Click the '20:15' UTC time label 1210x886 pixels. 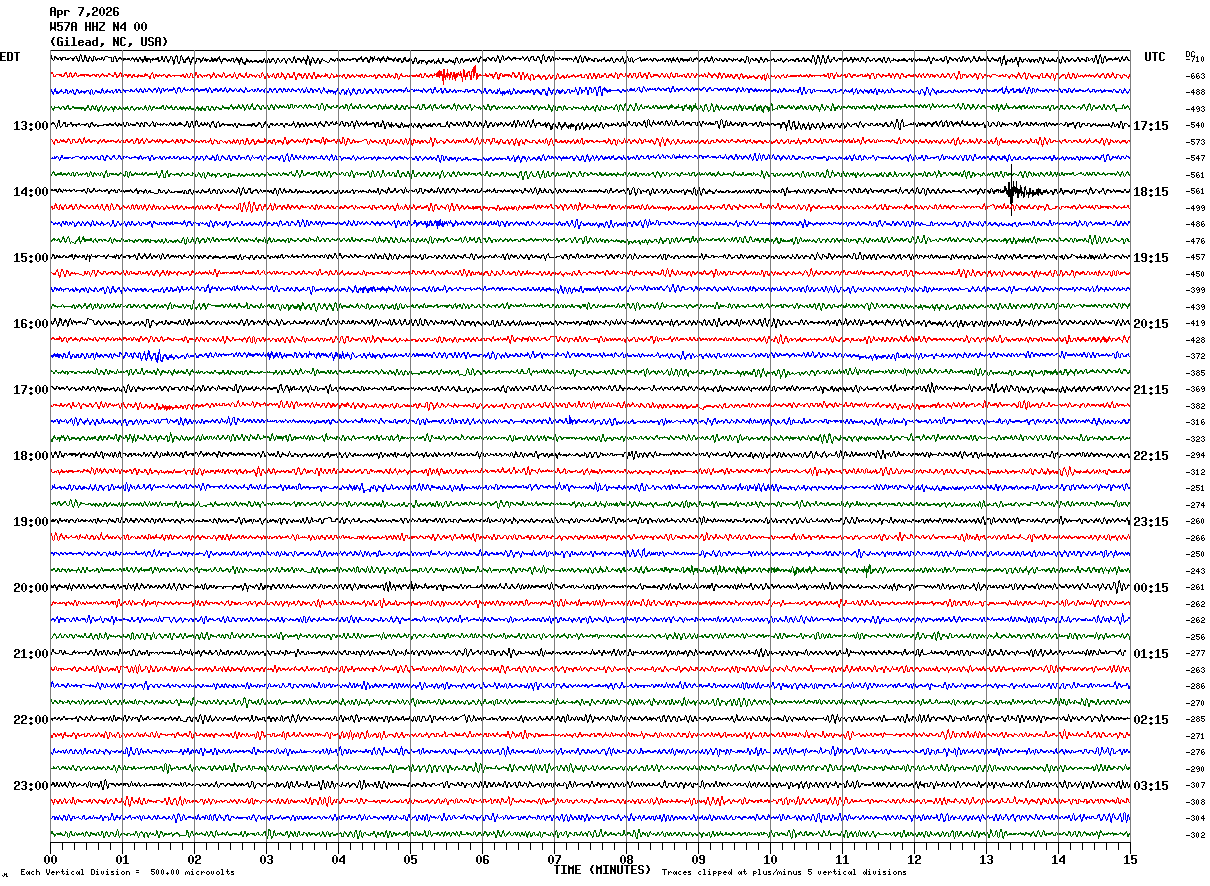tap(1150, 324)
